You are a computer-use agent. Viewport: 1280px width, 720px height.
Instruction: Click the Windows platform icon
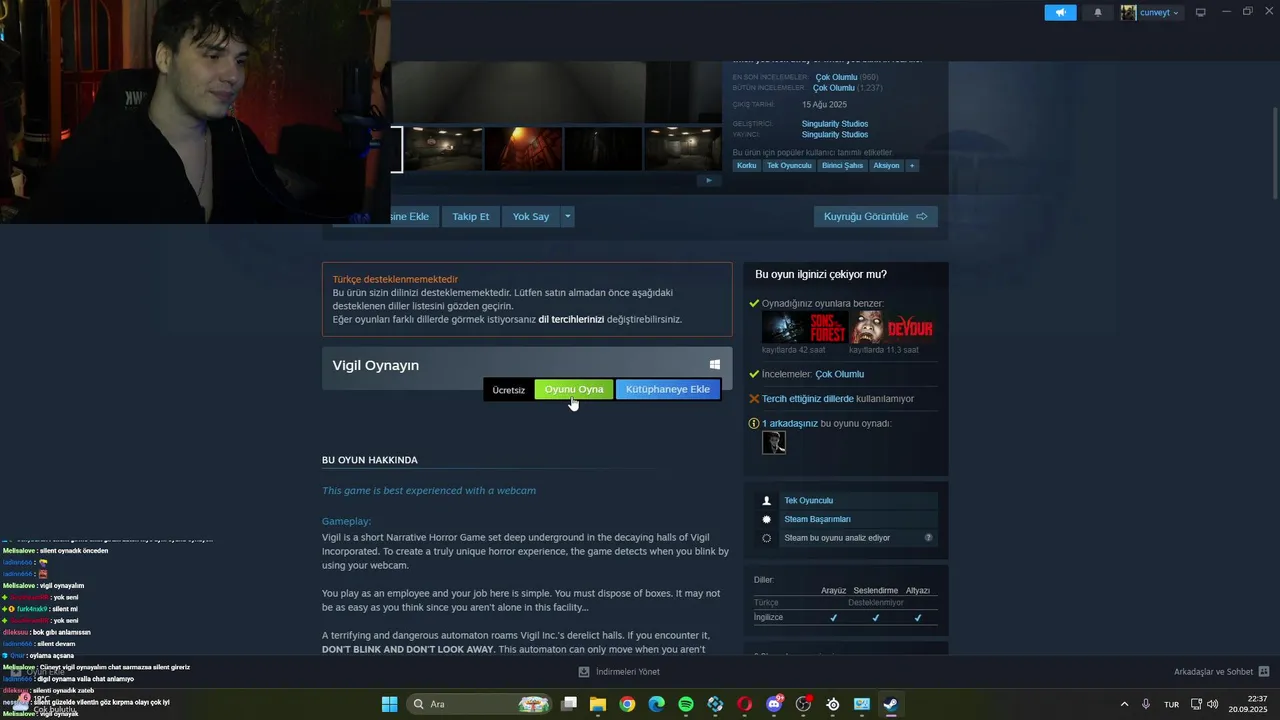click(x=715, y=365)
